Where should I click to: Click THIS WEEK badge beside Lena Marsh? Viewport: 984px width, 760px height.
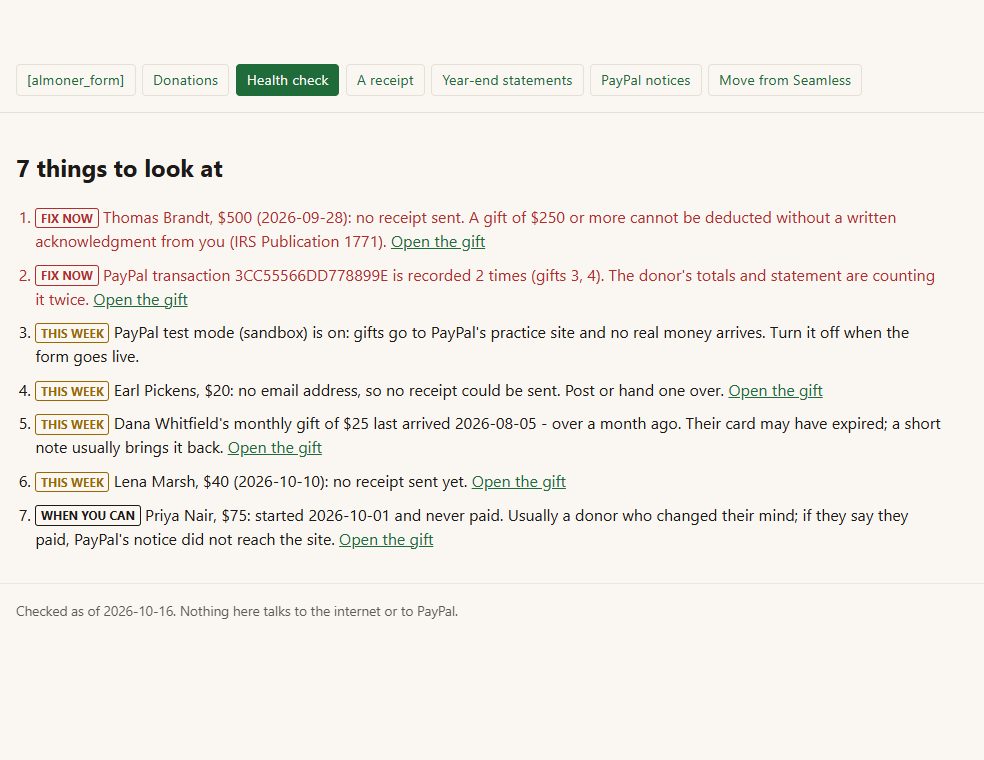72,482
